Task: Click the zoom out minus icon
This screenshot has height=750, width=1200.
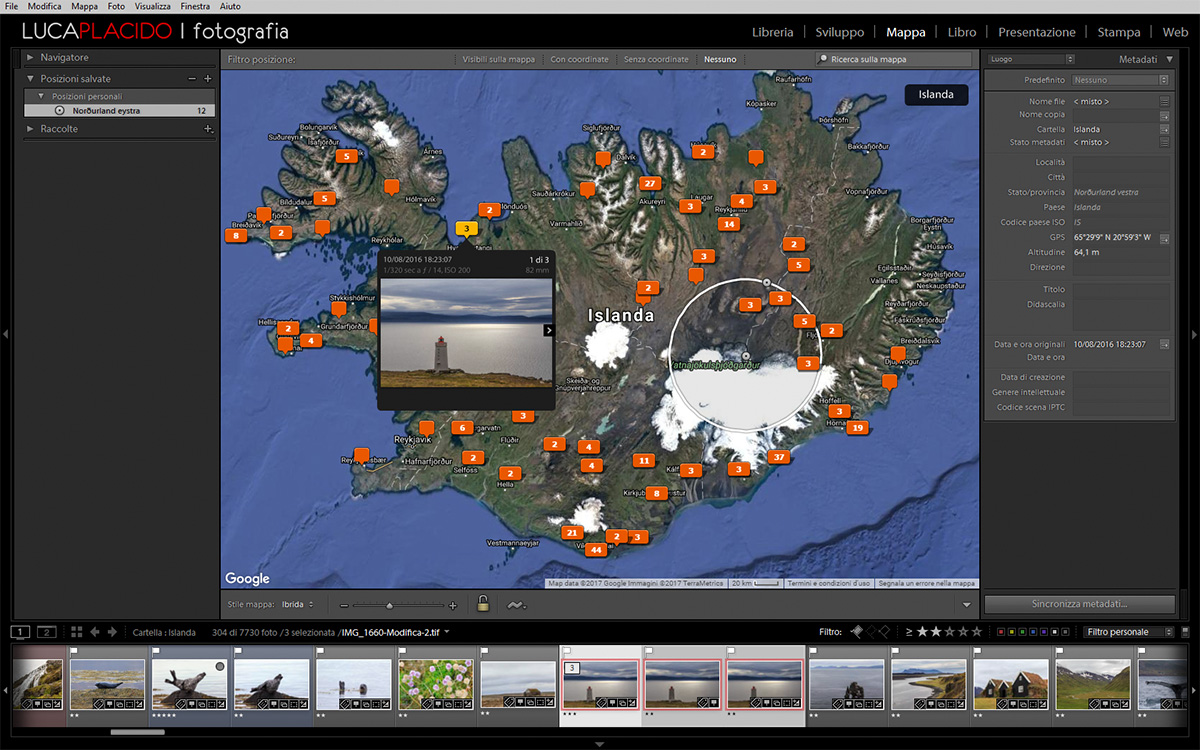Action: (343, 605)
